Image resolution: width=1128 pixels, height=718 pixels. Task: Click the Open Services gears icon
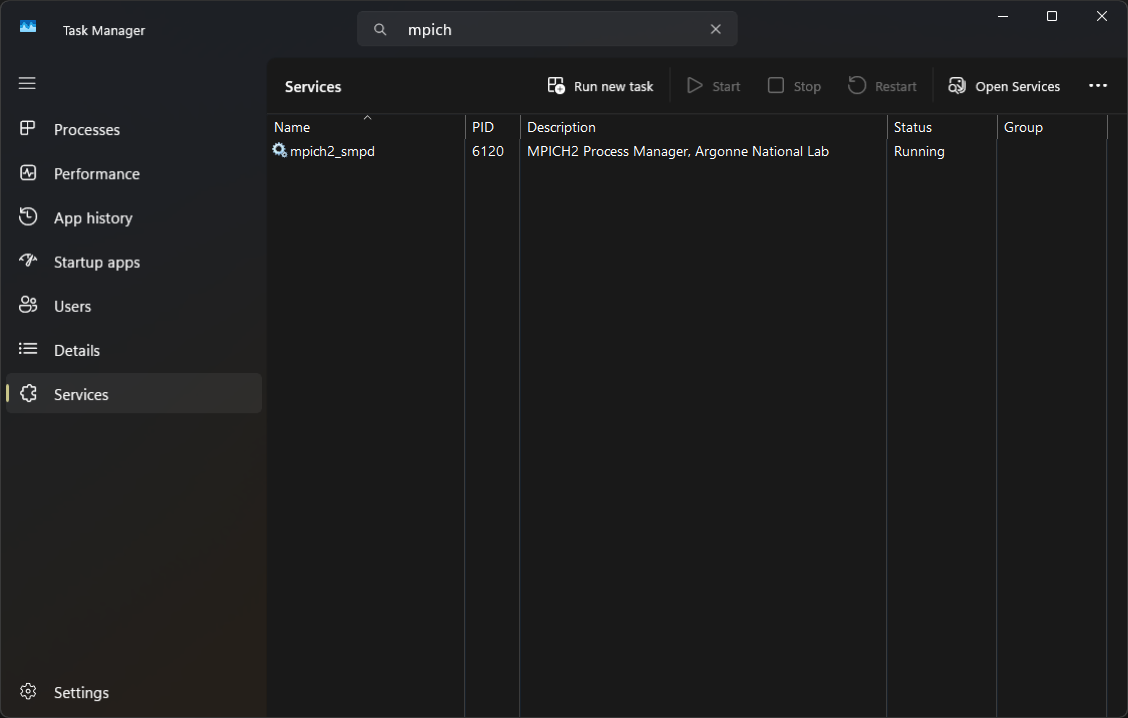click(957, 86)
